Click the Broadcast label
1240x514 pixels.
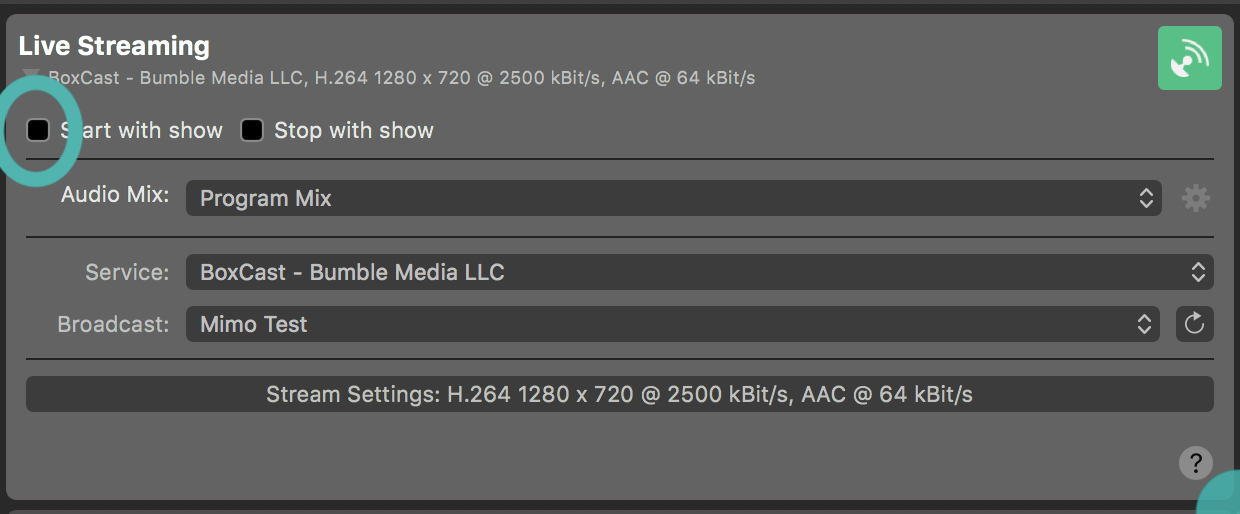[113, 324]
